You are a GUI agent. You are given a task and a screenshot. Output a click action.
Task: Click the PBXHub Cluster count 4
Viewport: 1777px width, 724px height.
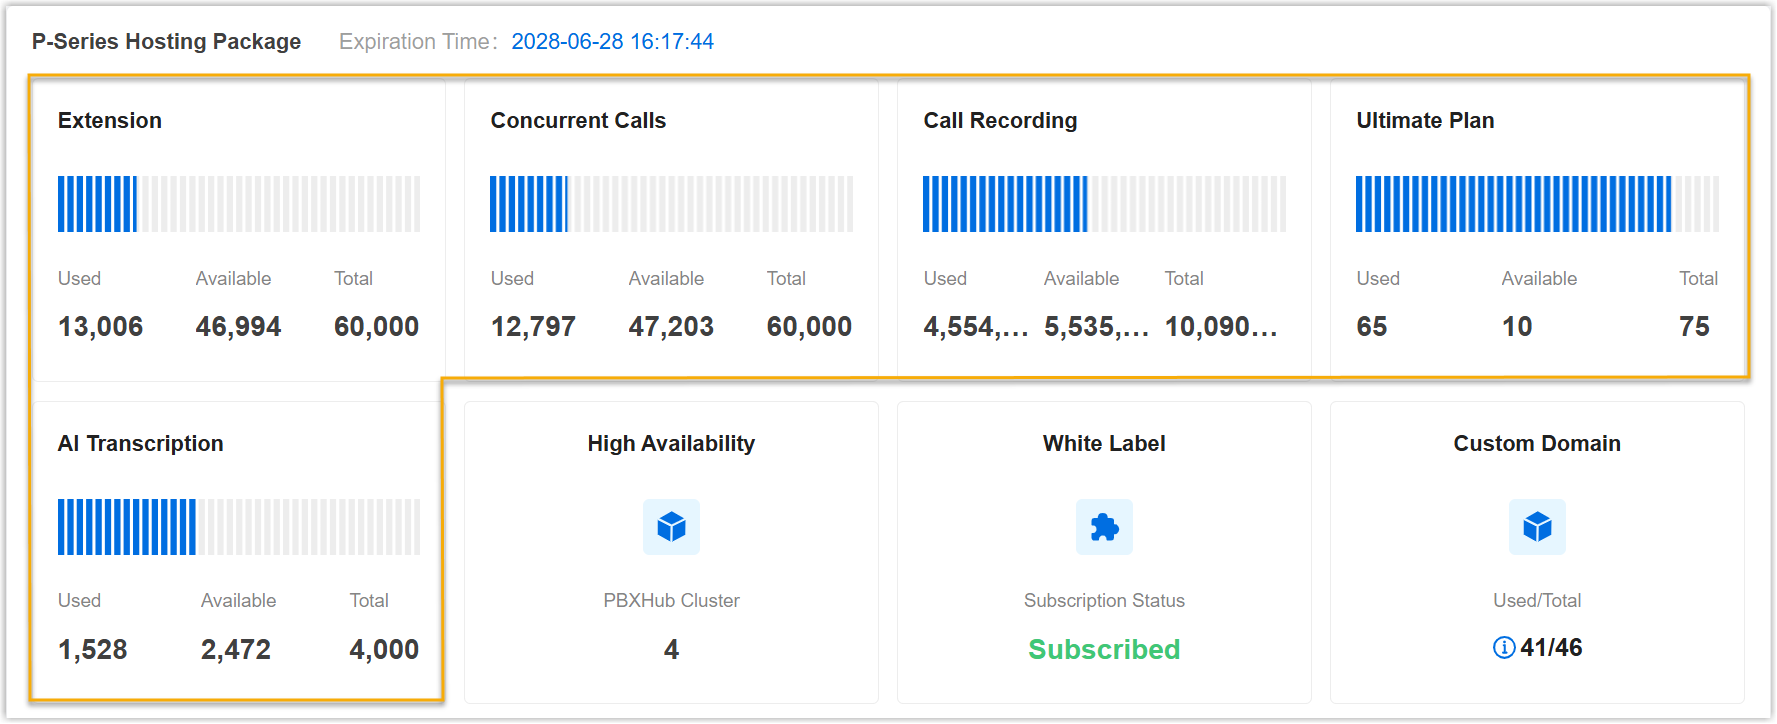point(671,650)
